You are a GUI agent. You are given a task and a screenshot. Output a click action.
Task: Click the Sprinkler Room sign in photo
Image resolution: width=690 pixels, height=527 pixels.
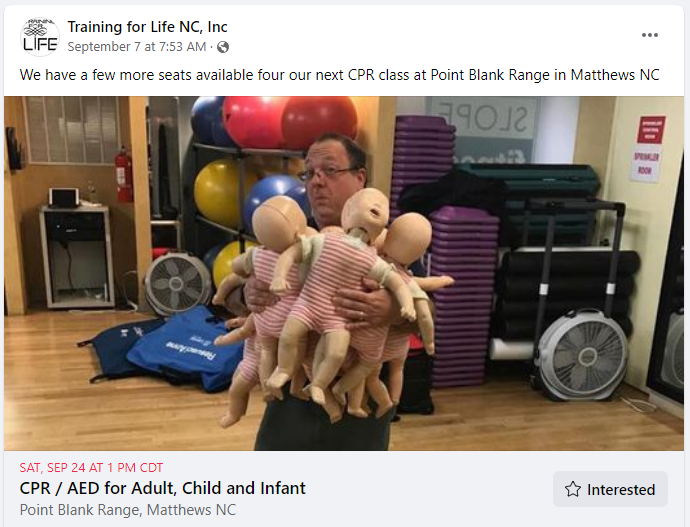[x=646, y=164]
